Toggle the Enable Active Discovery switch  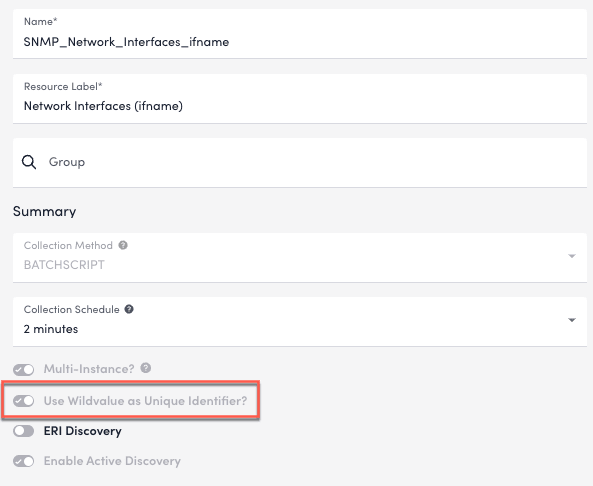23,461
